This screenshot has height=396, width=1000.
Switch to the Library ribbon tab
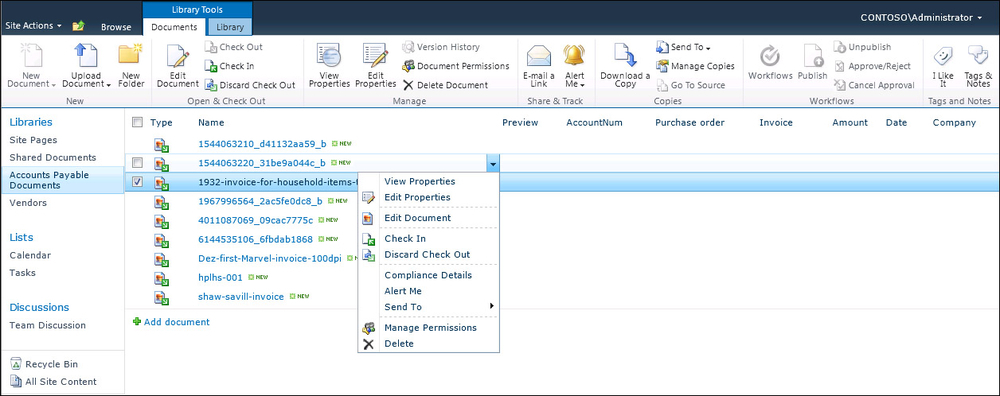click(x=230, y=27)
